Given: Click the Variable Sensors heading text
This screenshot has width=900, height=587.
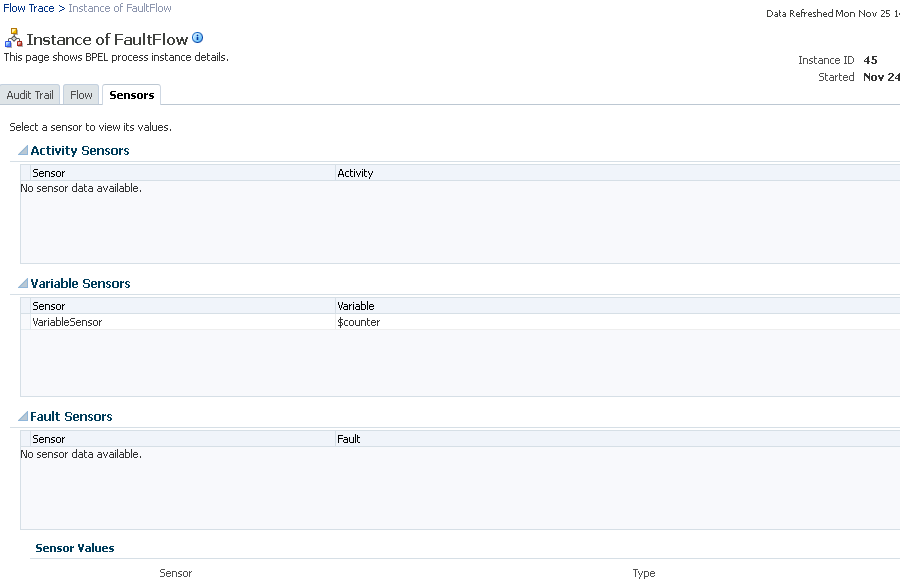Looking at the screenshot, I should point(80,283).
